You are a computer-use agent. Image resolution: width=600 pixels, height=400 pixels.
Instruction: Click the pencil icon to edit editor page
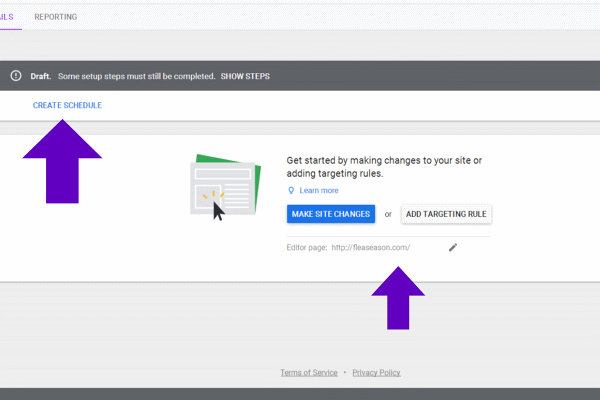[453, 247]
